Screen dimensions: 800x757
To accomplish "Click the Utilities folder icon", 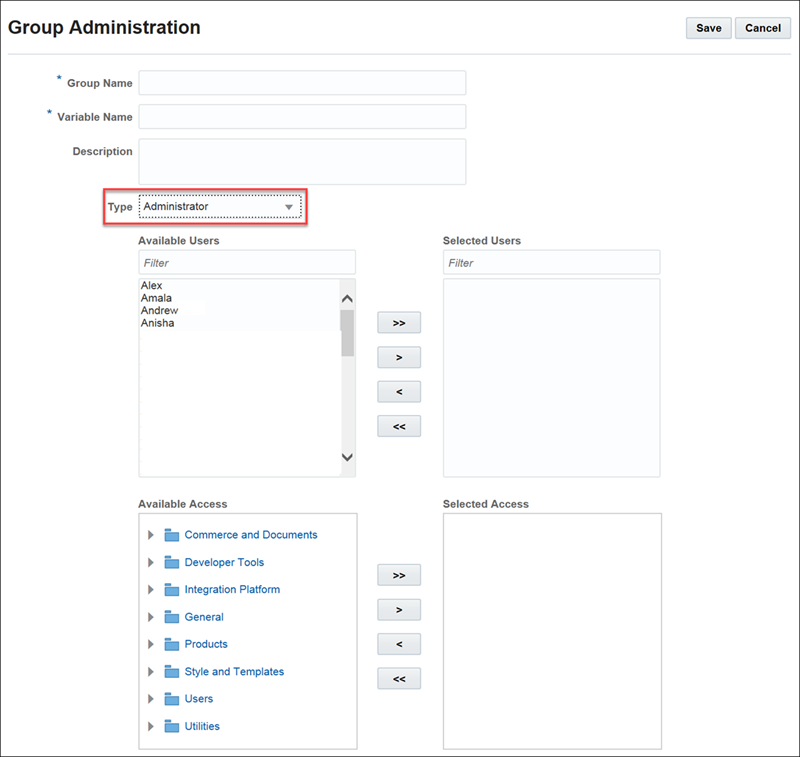I will click(171, 726).
